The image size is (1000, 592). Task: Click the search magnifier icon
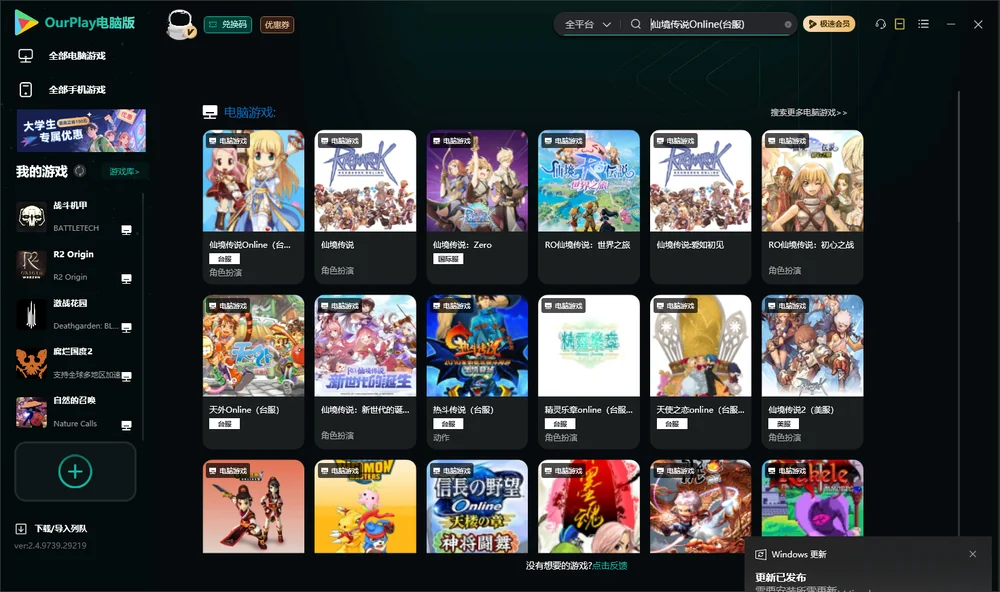635,24
